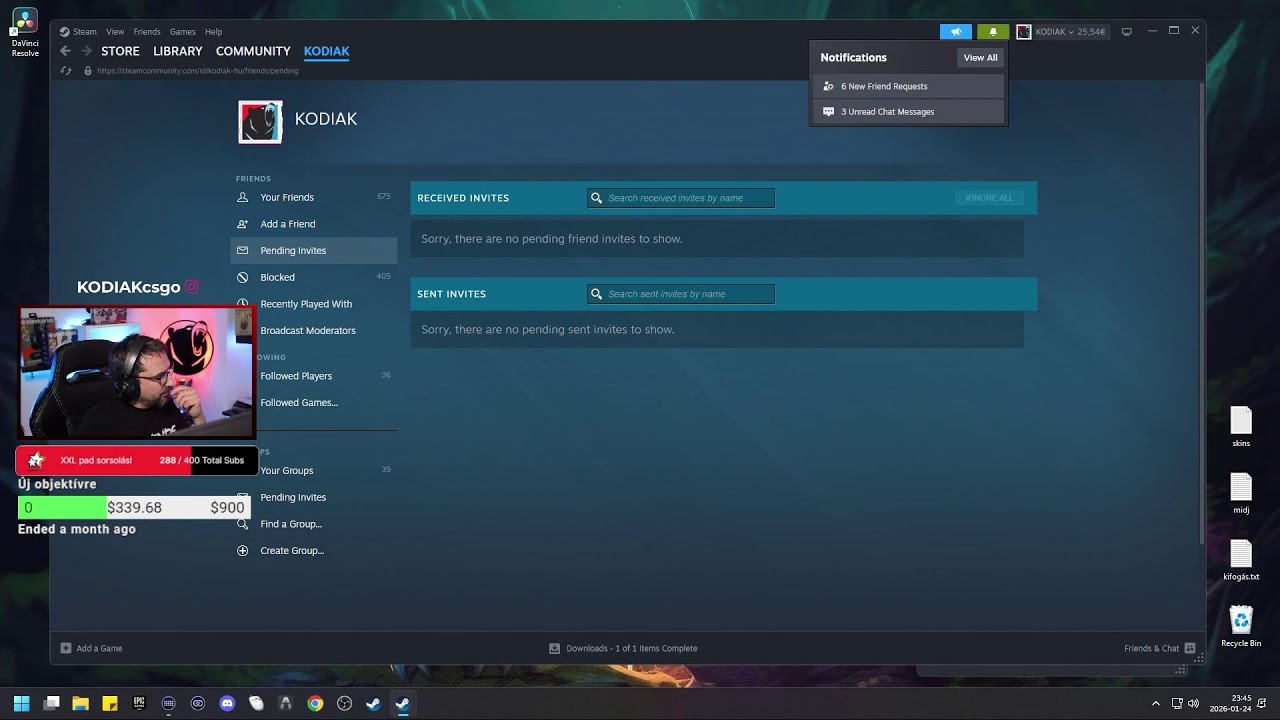1280x720 pixels.
Task: Click the Friends & Chat icon
Action: [1190, 648]
